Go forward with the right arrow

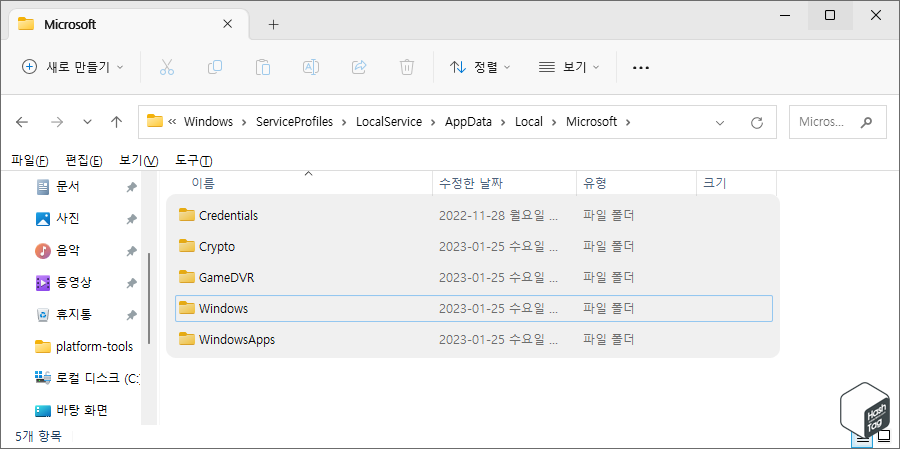[x=56, y=122]
